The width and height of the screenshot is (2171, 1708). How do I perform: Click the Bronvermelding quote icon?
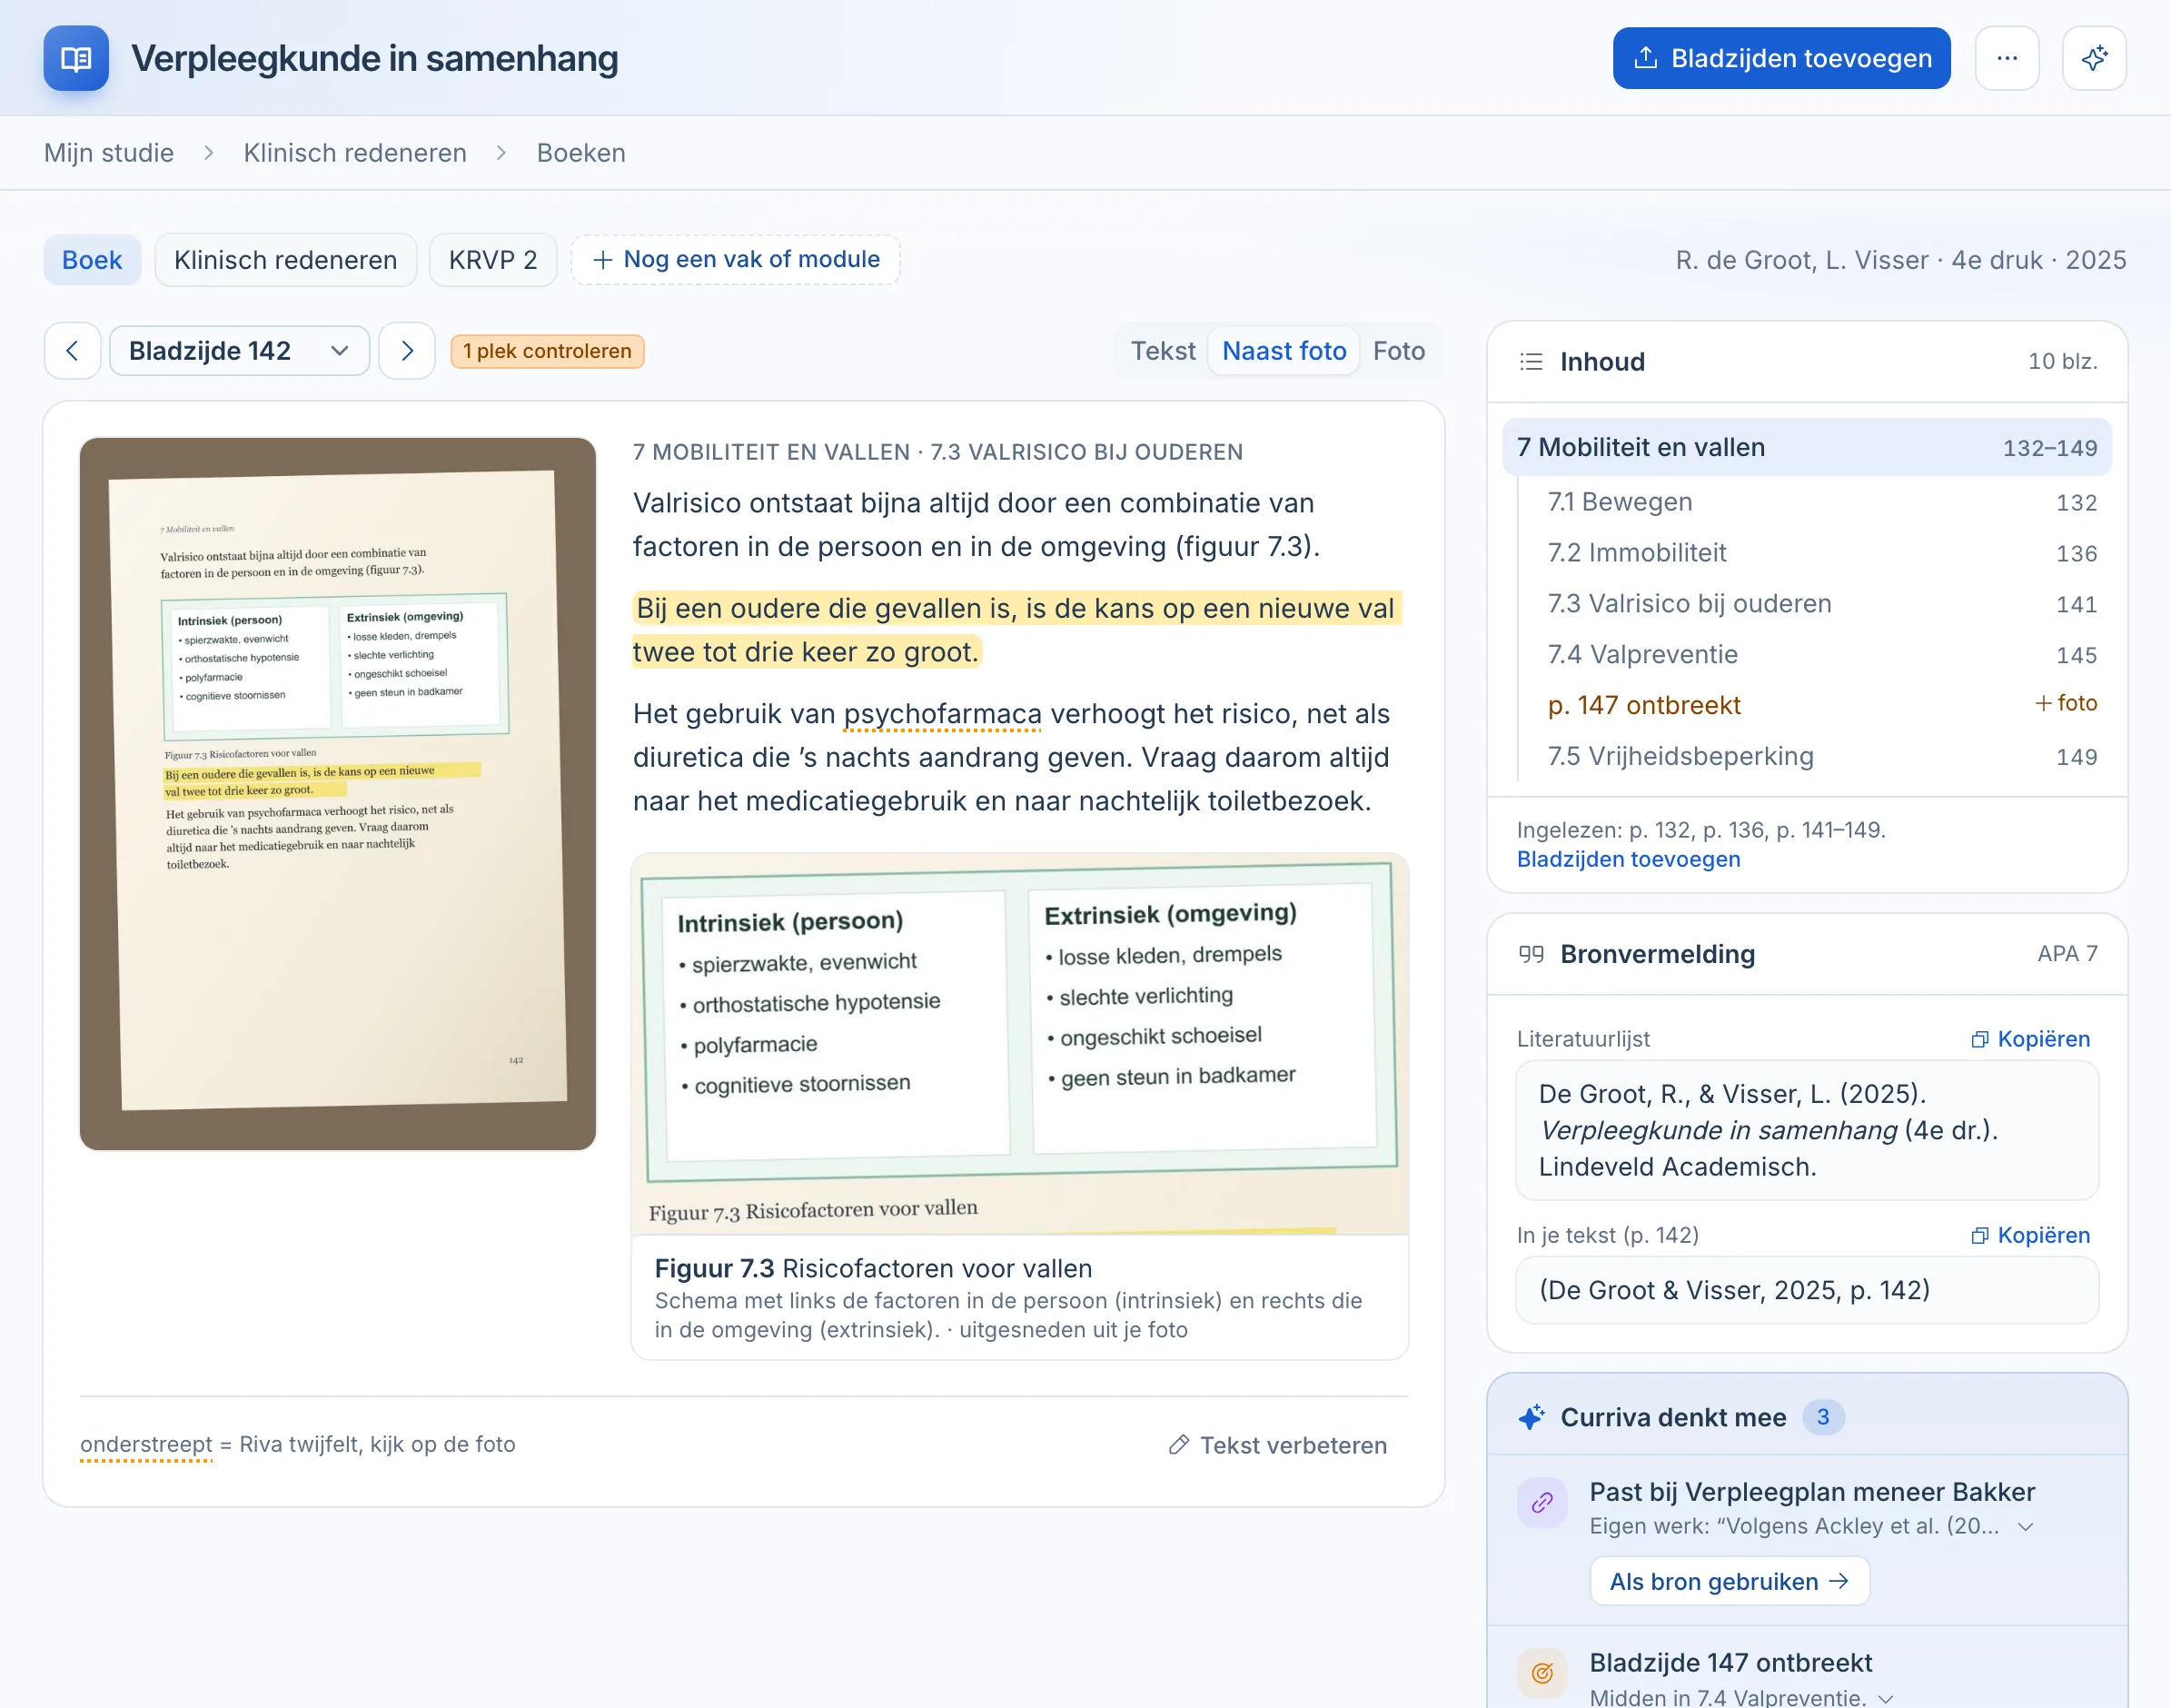1531,954
